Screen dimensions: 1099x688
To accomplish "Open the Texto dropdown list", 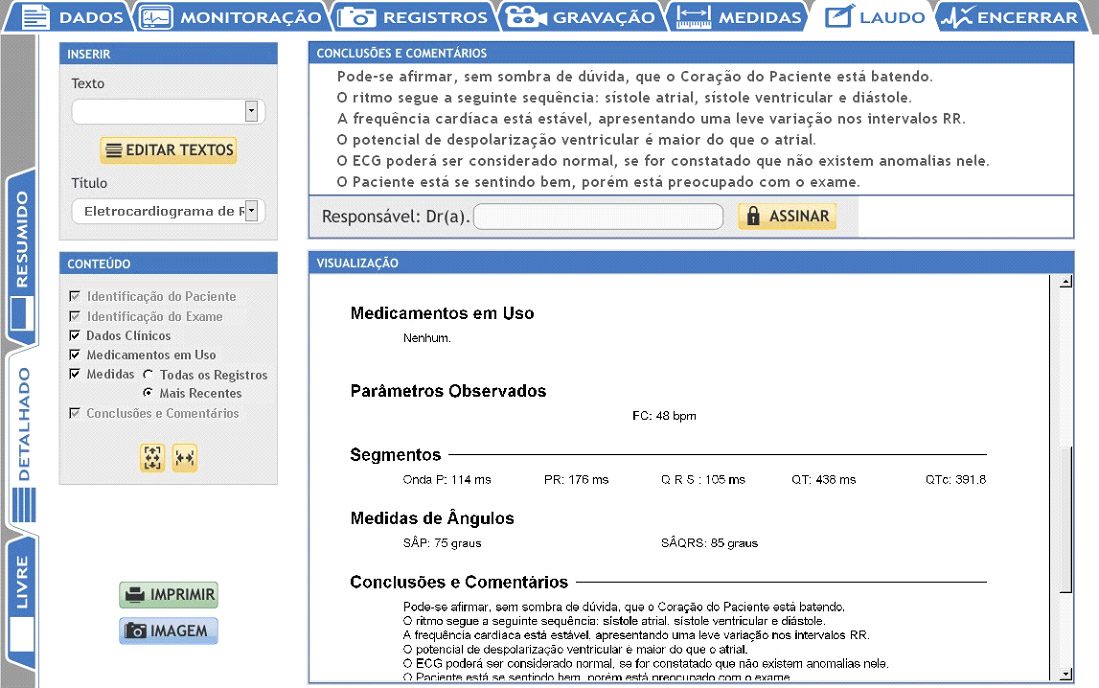I will tap(251, 111).
